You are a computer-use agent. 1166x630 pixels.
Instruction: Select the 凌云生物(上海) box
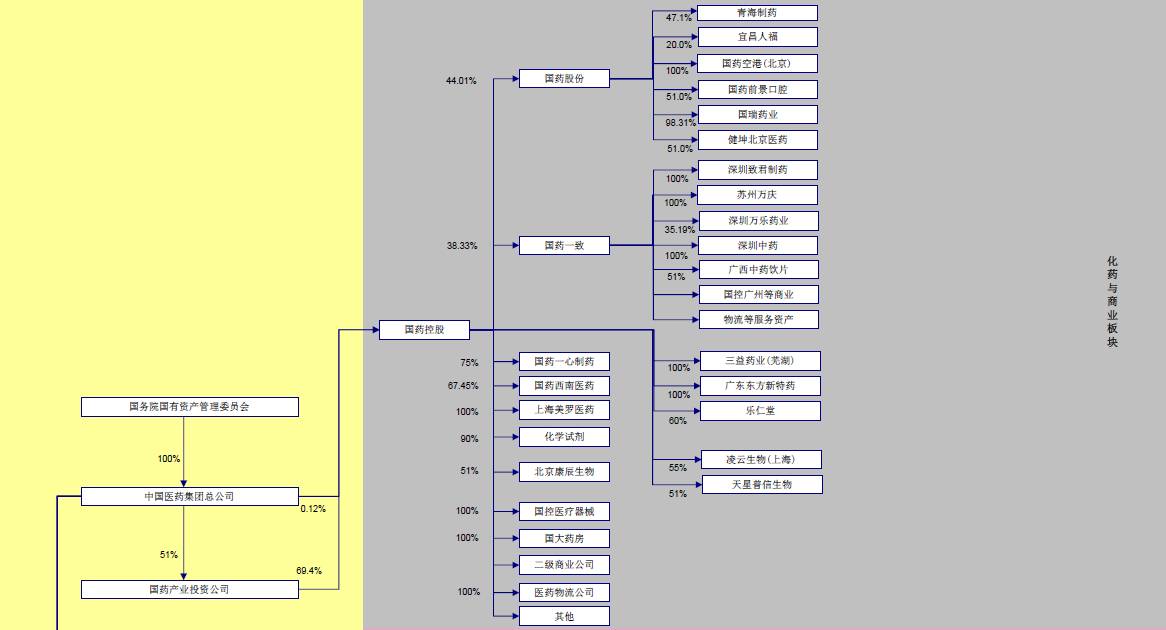point(761,460)
